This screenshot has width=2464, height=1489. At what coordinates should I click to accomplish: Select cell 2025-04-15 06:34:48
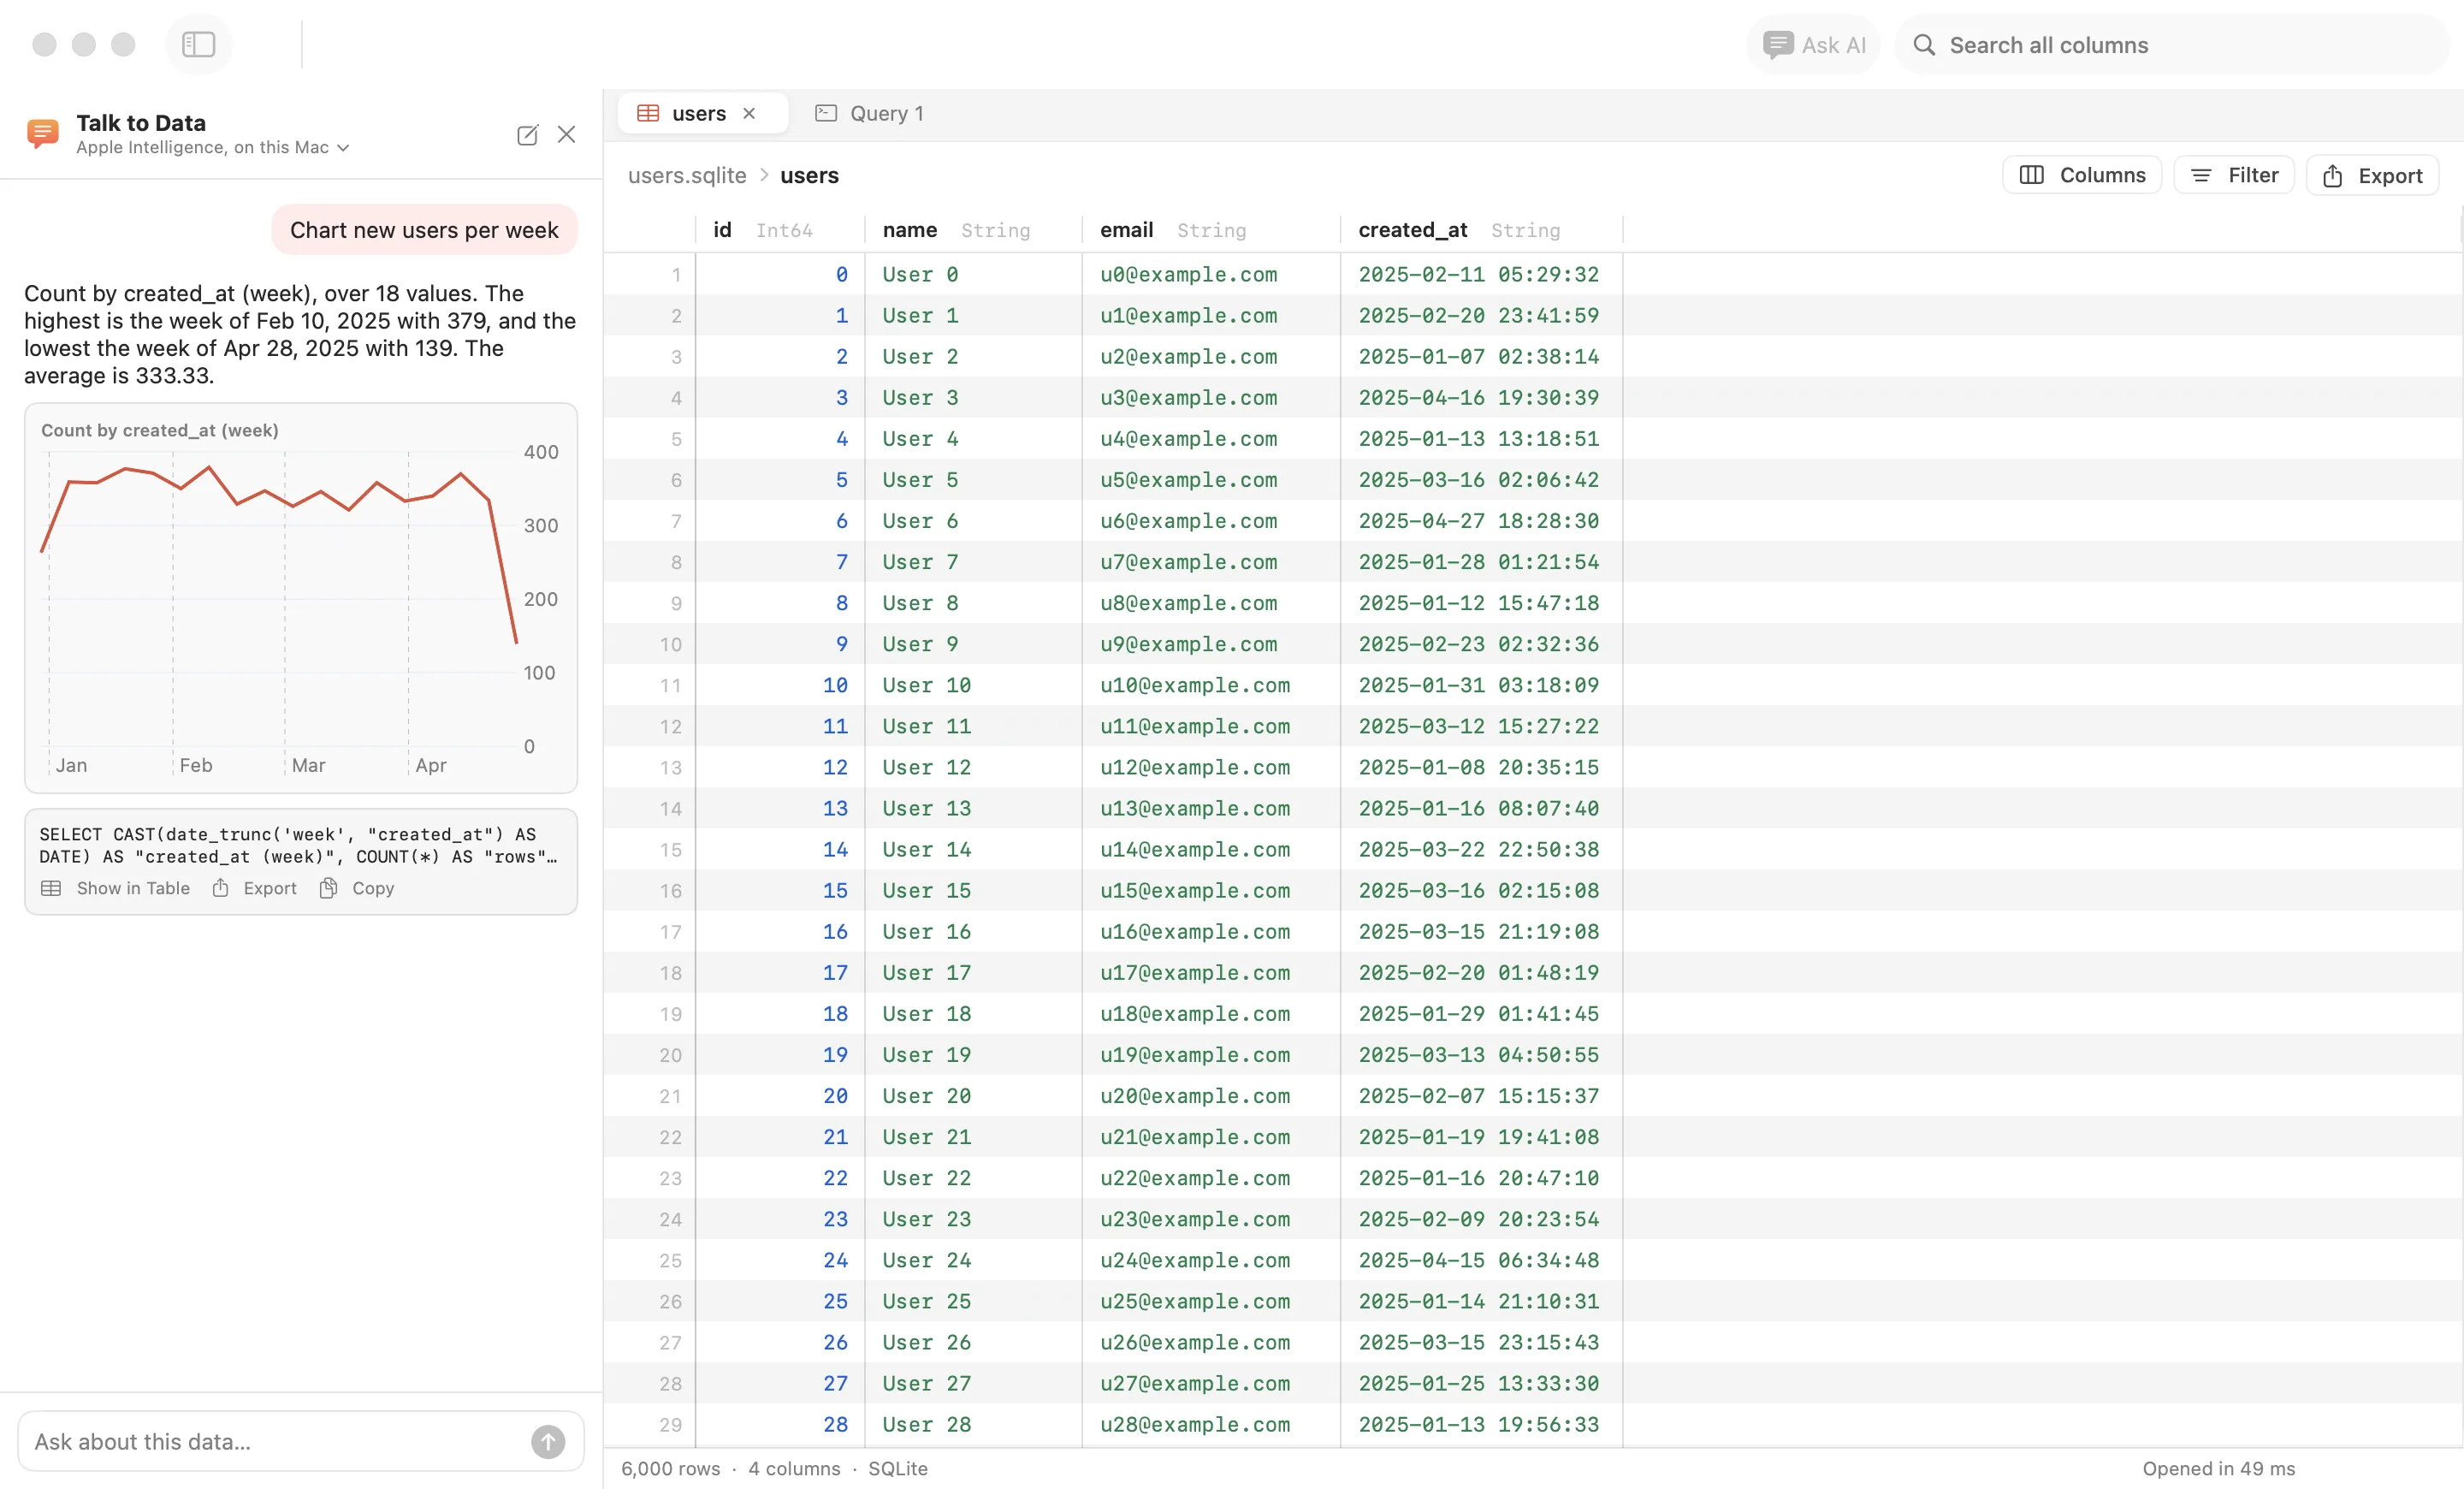[x=1481, y=1260]
